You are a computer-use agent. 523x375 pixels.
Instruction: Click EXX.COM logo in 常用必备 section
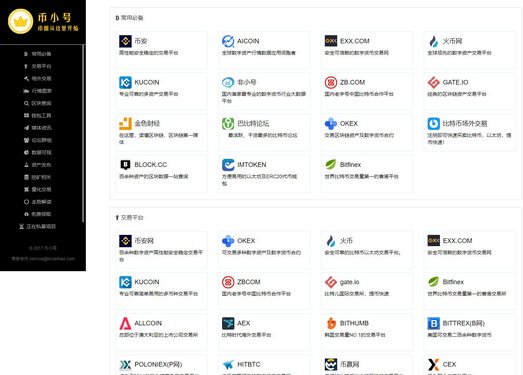coord(331,41)
